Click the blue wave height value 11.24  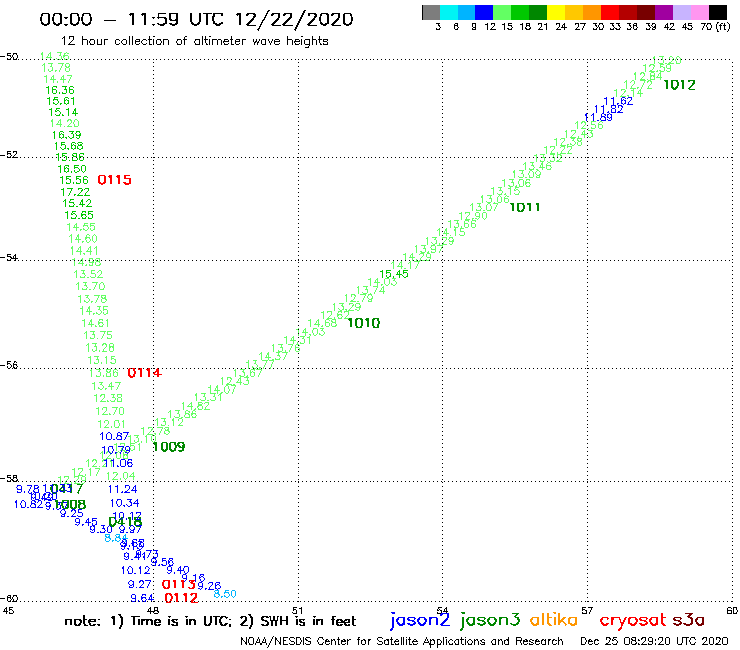pyautogui.click(x=122, y=490)
